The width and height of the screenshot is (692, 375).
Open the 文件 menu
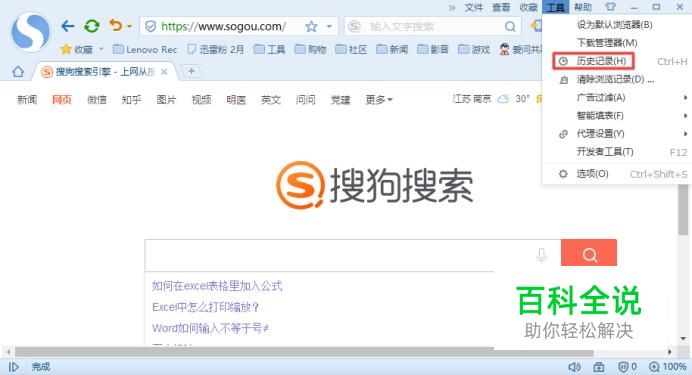(x=474, y=7)
